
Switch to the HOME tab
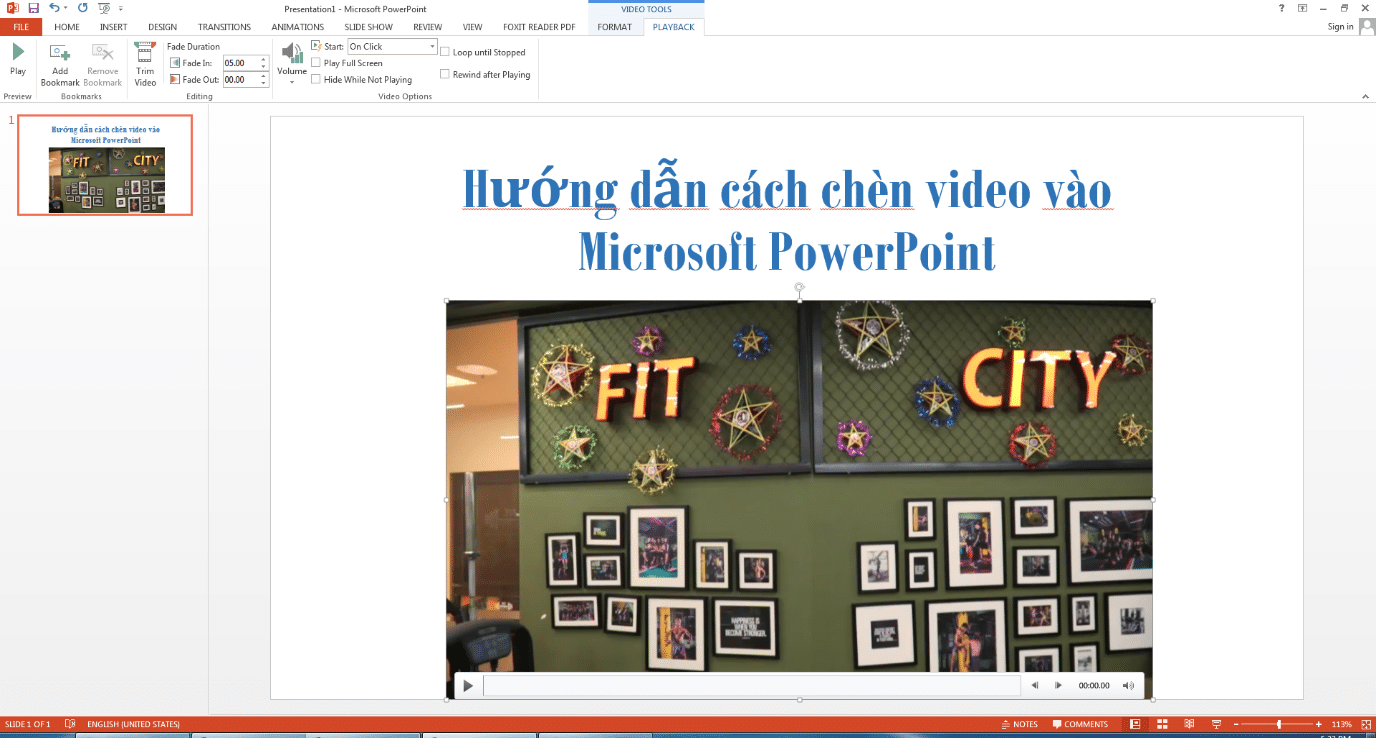(67, 27)
